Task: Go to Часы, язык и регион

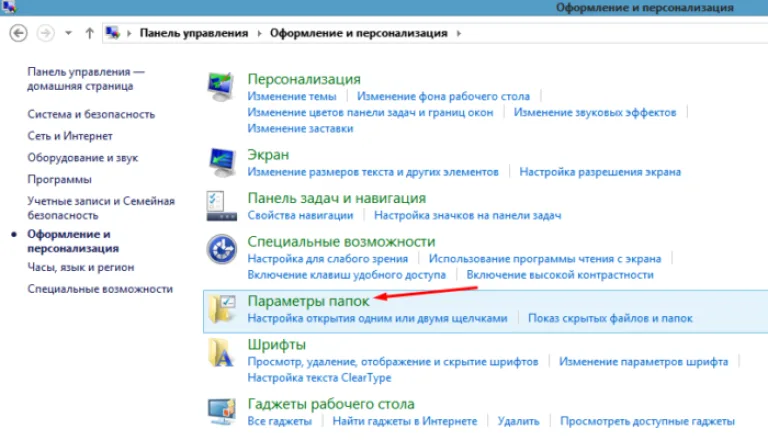Action: point(81,267)
